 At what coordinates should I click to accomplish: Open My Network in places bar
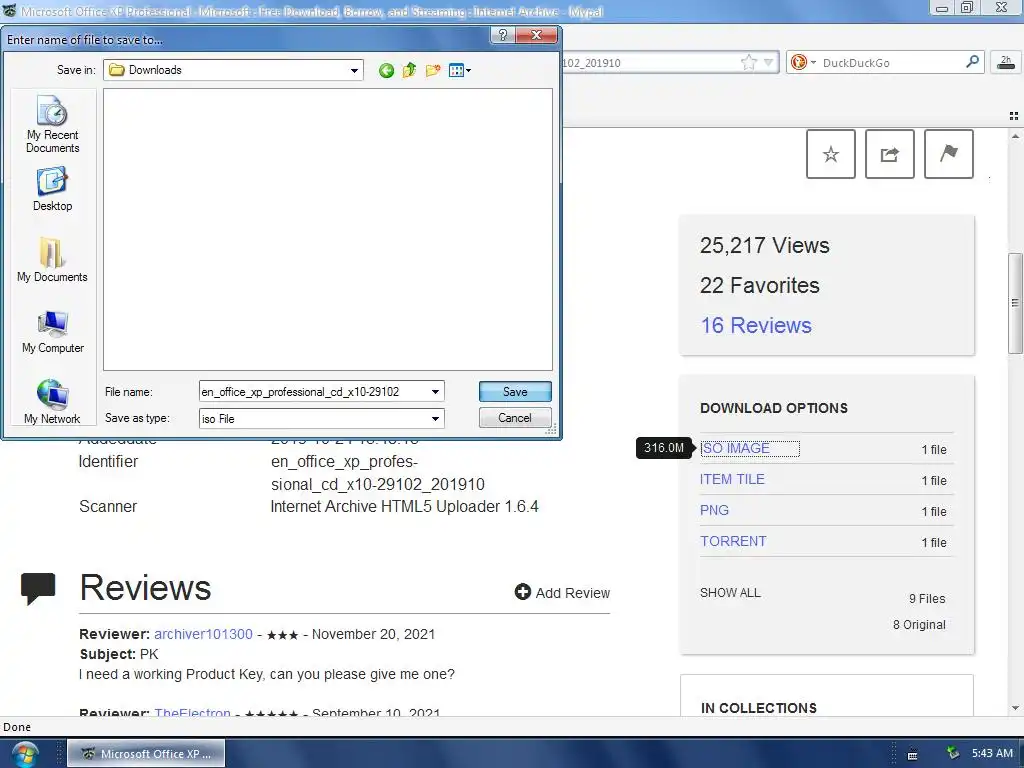pyautogui.click(x=52, y=402)
